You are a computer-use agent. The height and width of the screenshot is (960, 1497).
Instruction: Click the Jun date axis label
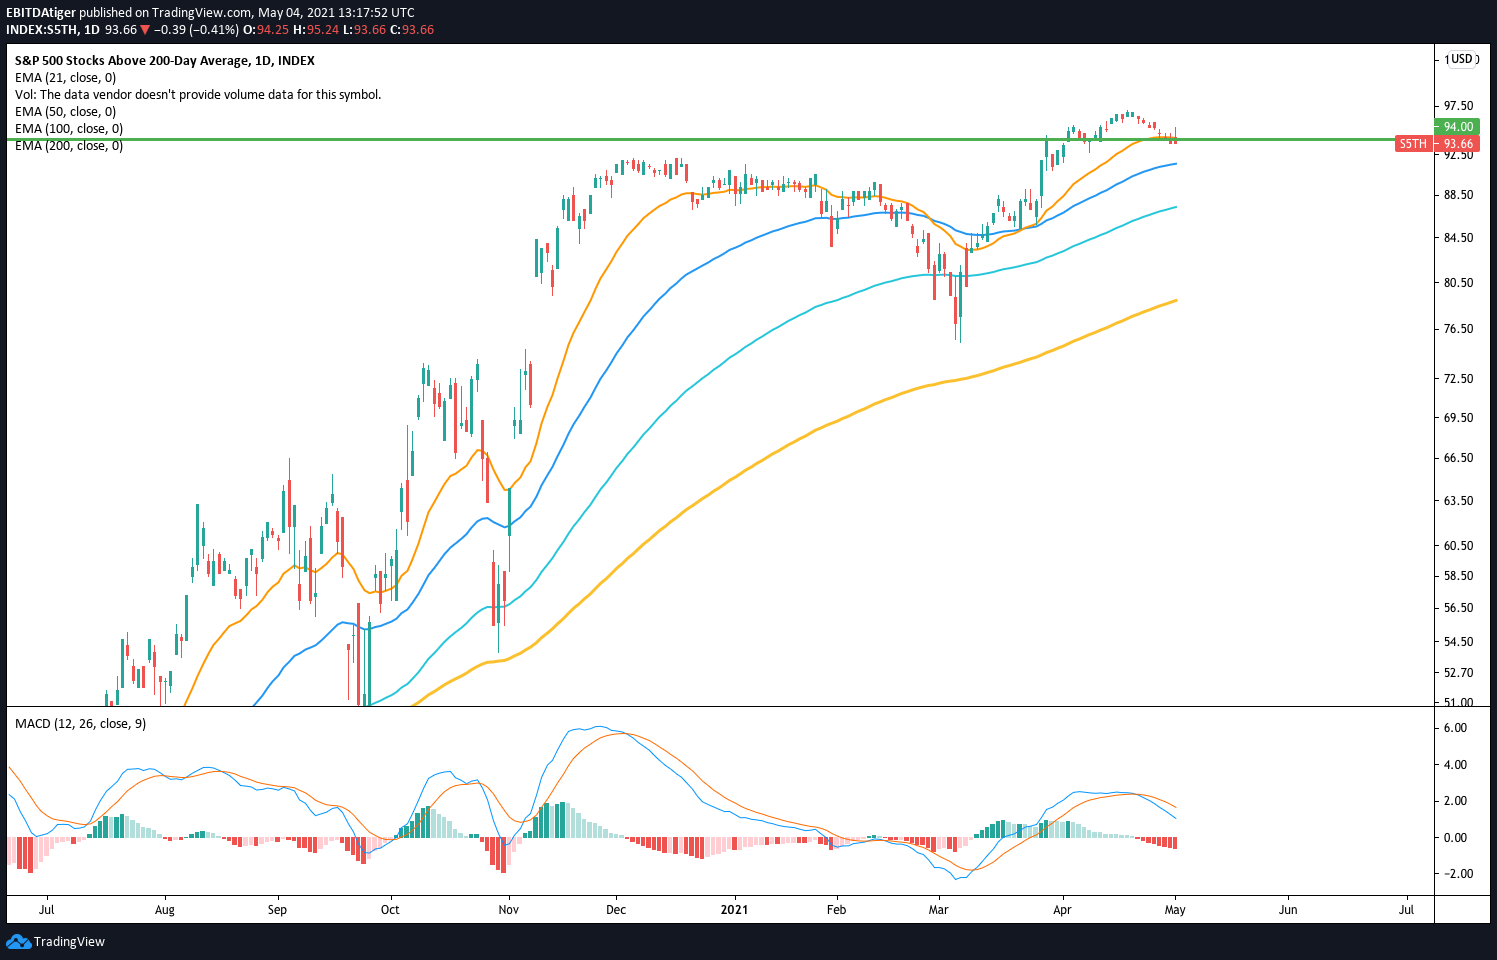click(x=1288, y=910)
